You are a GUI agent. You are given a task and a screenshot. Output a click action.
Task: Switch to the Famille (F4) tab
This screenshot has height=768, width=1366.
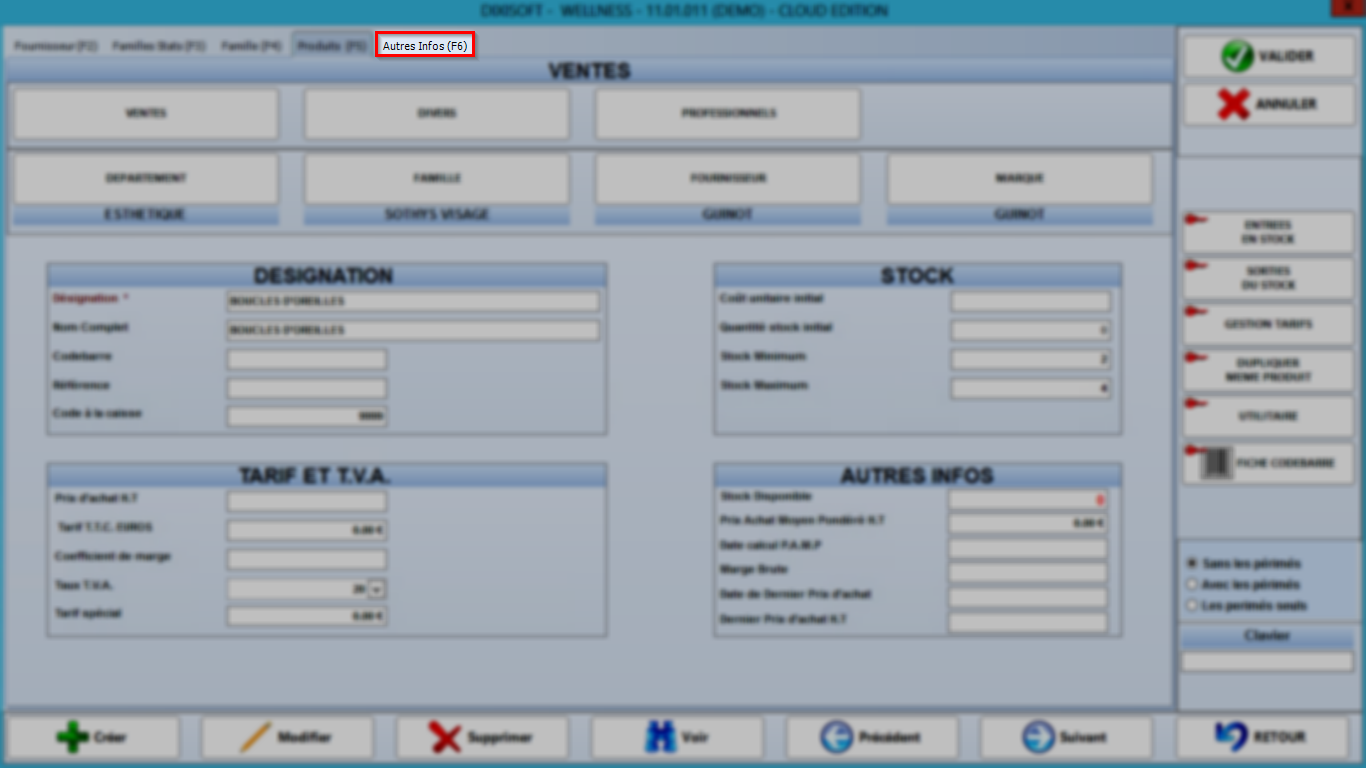point(251,46)
